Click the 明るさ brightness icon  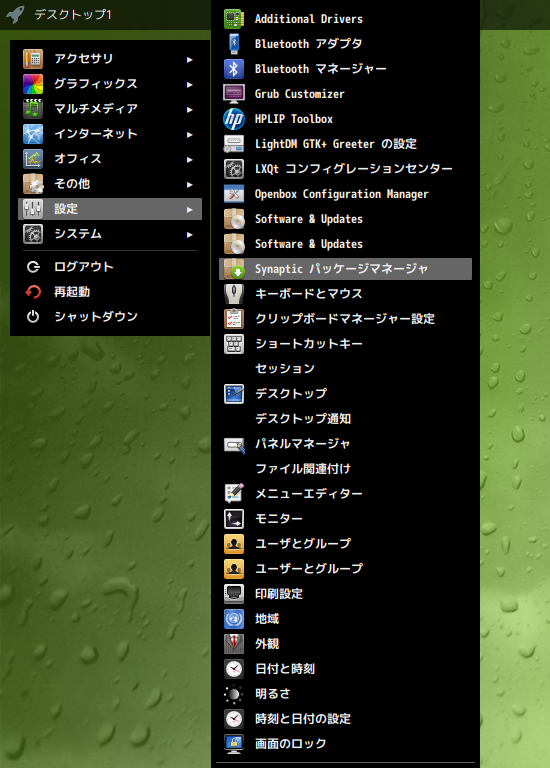(234, 694)
